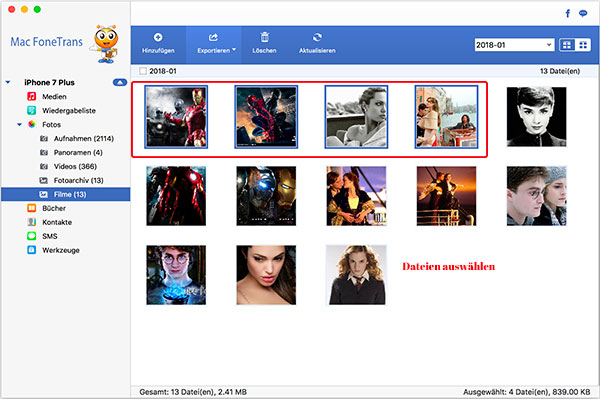Click the Aktualisieren refresh icon
This screenshot has height=399, width=600.
click(x=317, y=37)
